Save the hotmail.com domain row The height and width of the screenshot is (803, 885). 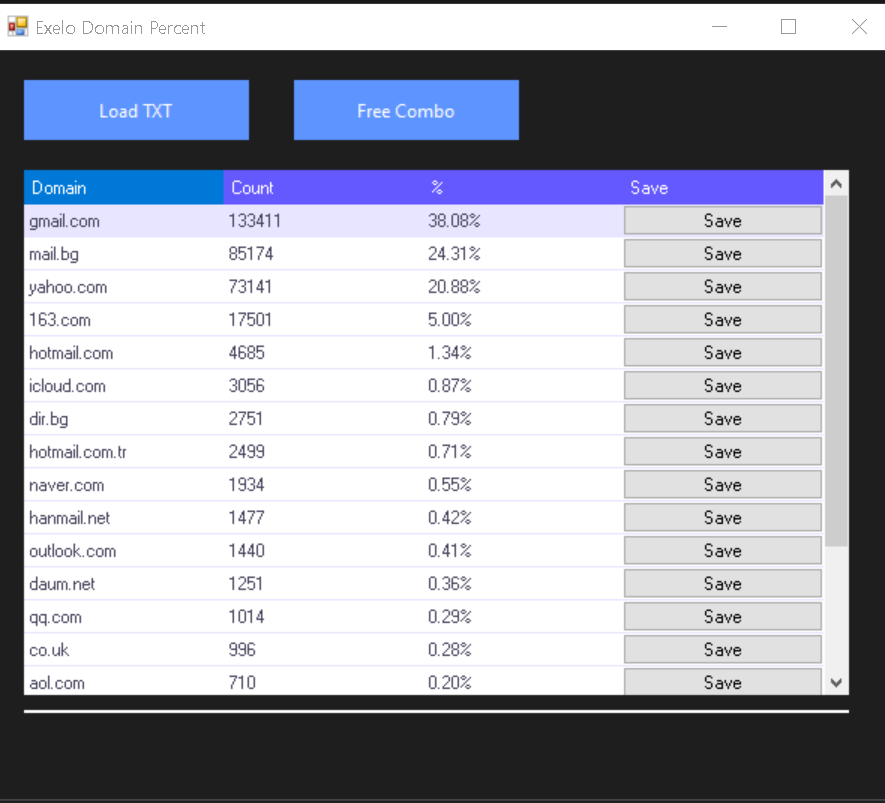722,353
